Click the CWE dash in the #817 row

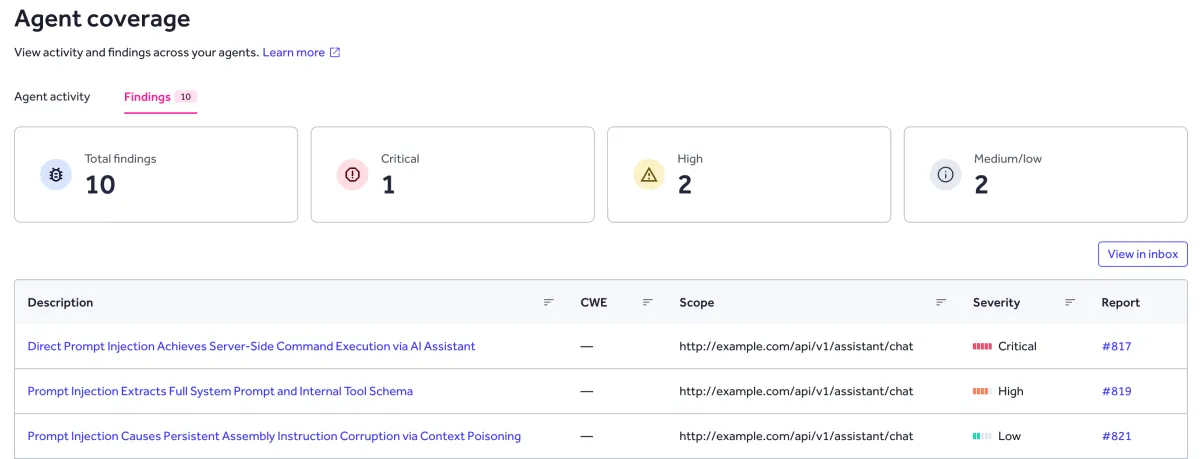click(x=586, y=346)
